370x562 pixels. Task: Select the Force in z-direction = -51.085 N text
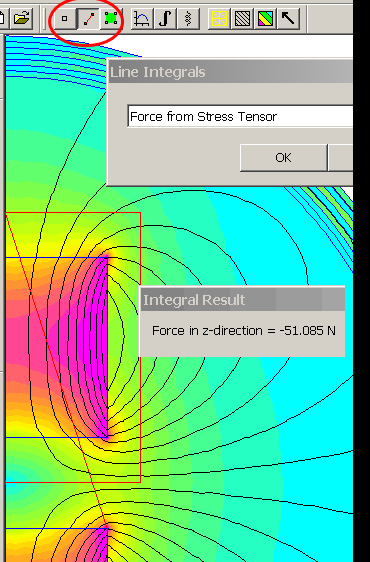point(244,330)
